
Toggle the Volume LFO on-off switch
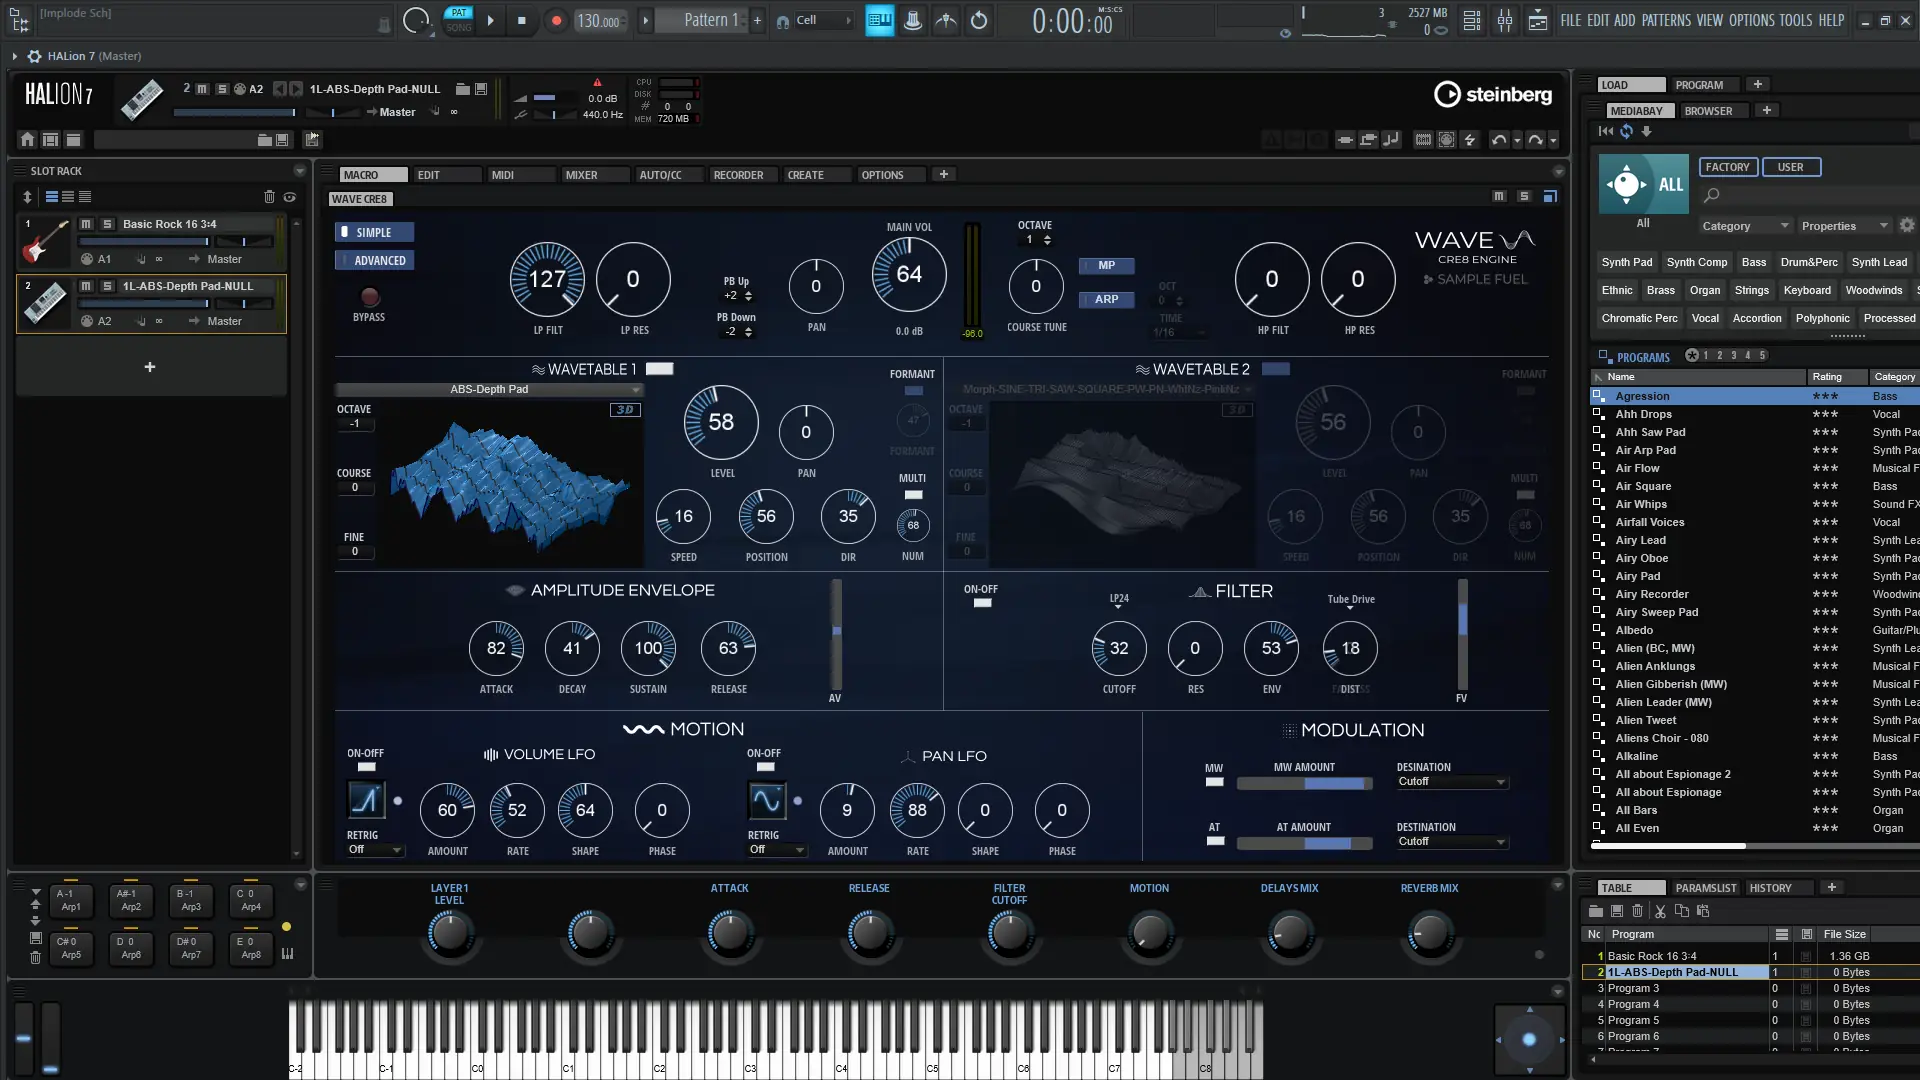(367, 767)
